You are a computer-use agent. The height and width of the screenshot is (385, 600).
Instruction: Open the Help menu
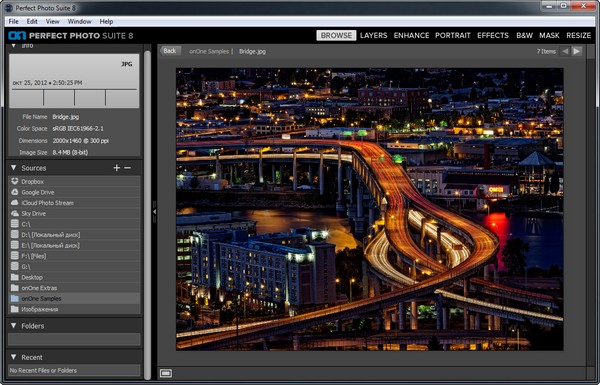[x=106, y=21]
